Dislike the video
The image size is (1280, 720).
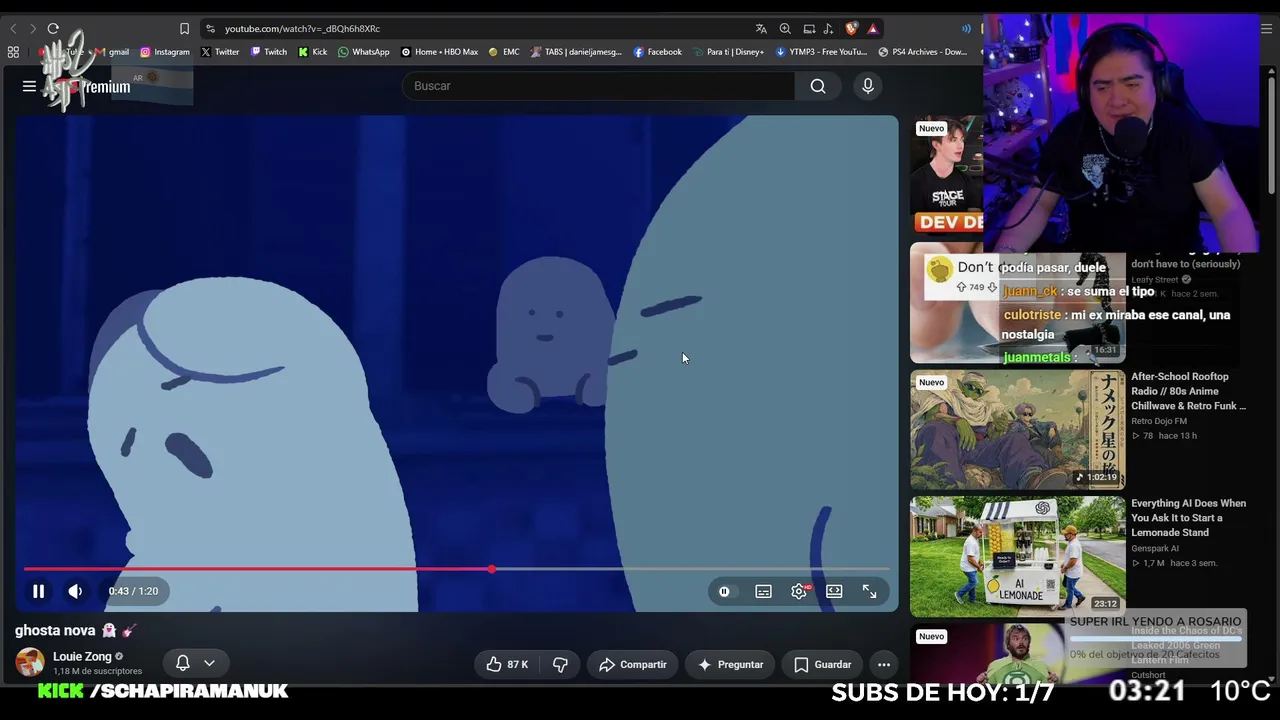560,664
